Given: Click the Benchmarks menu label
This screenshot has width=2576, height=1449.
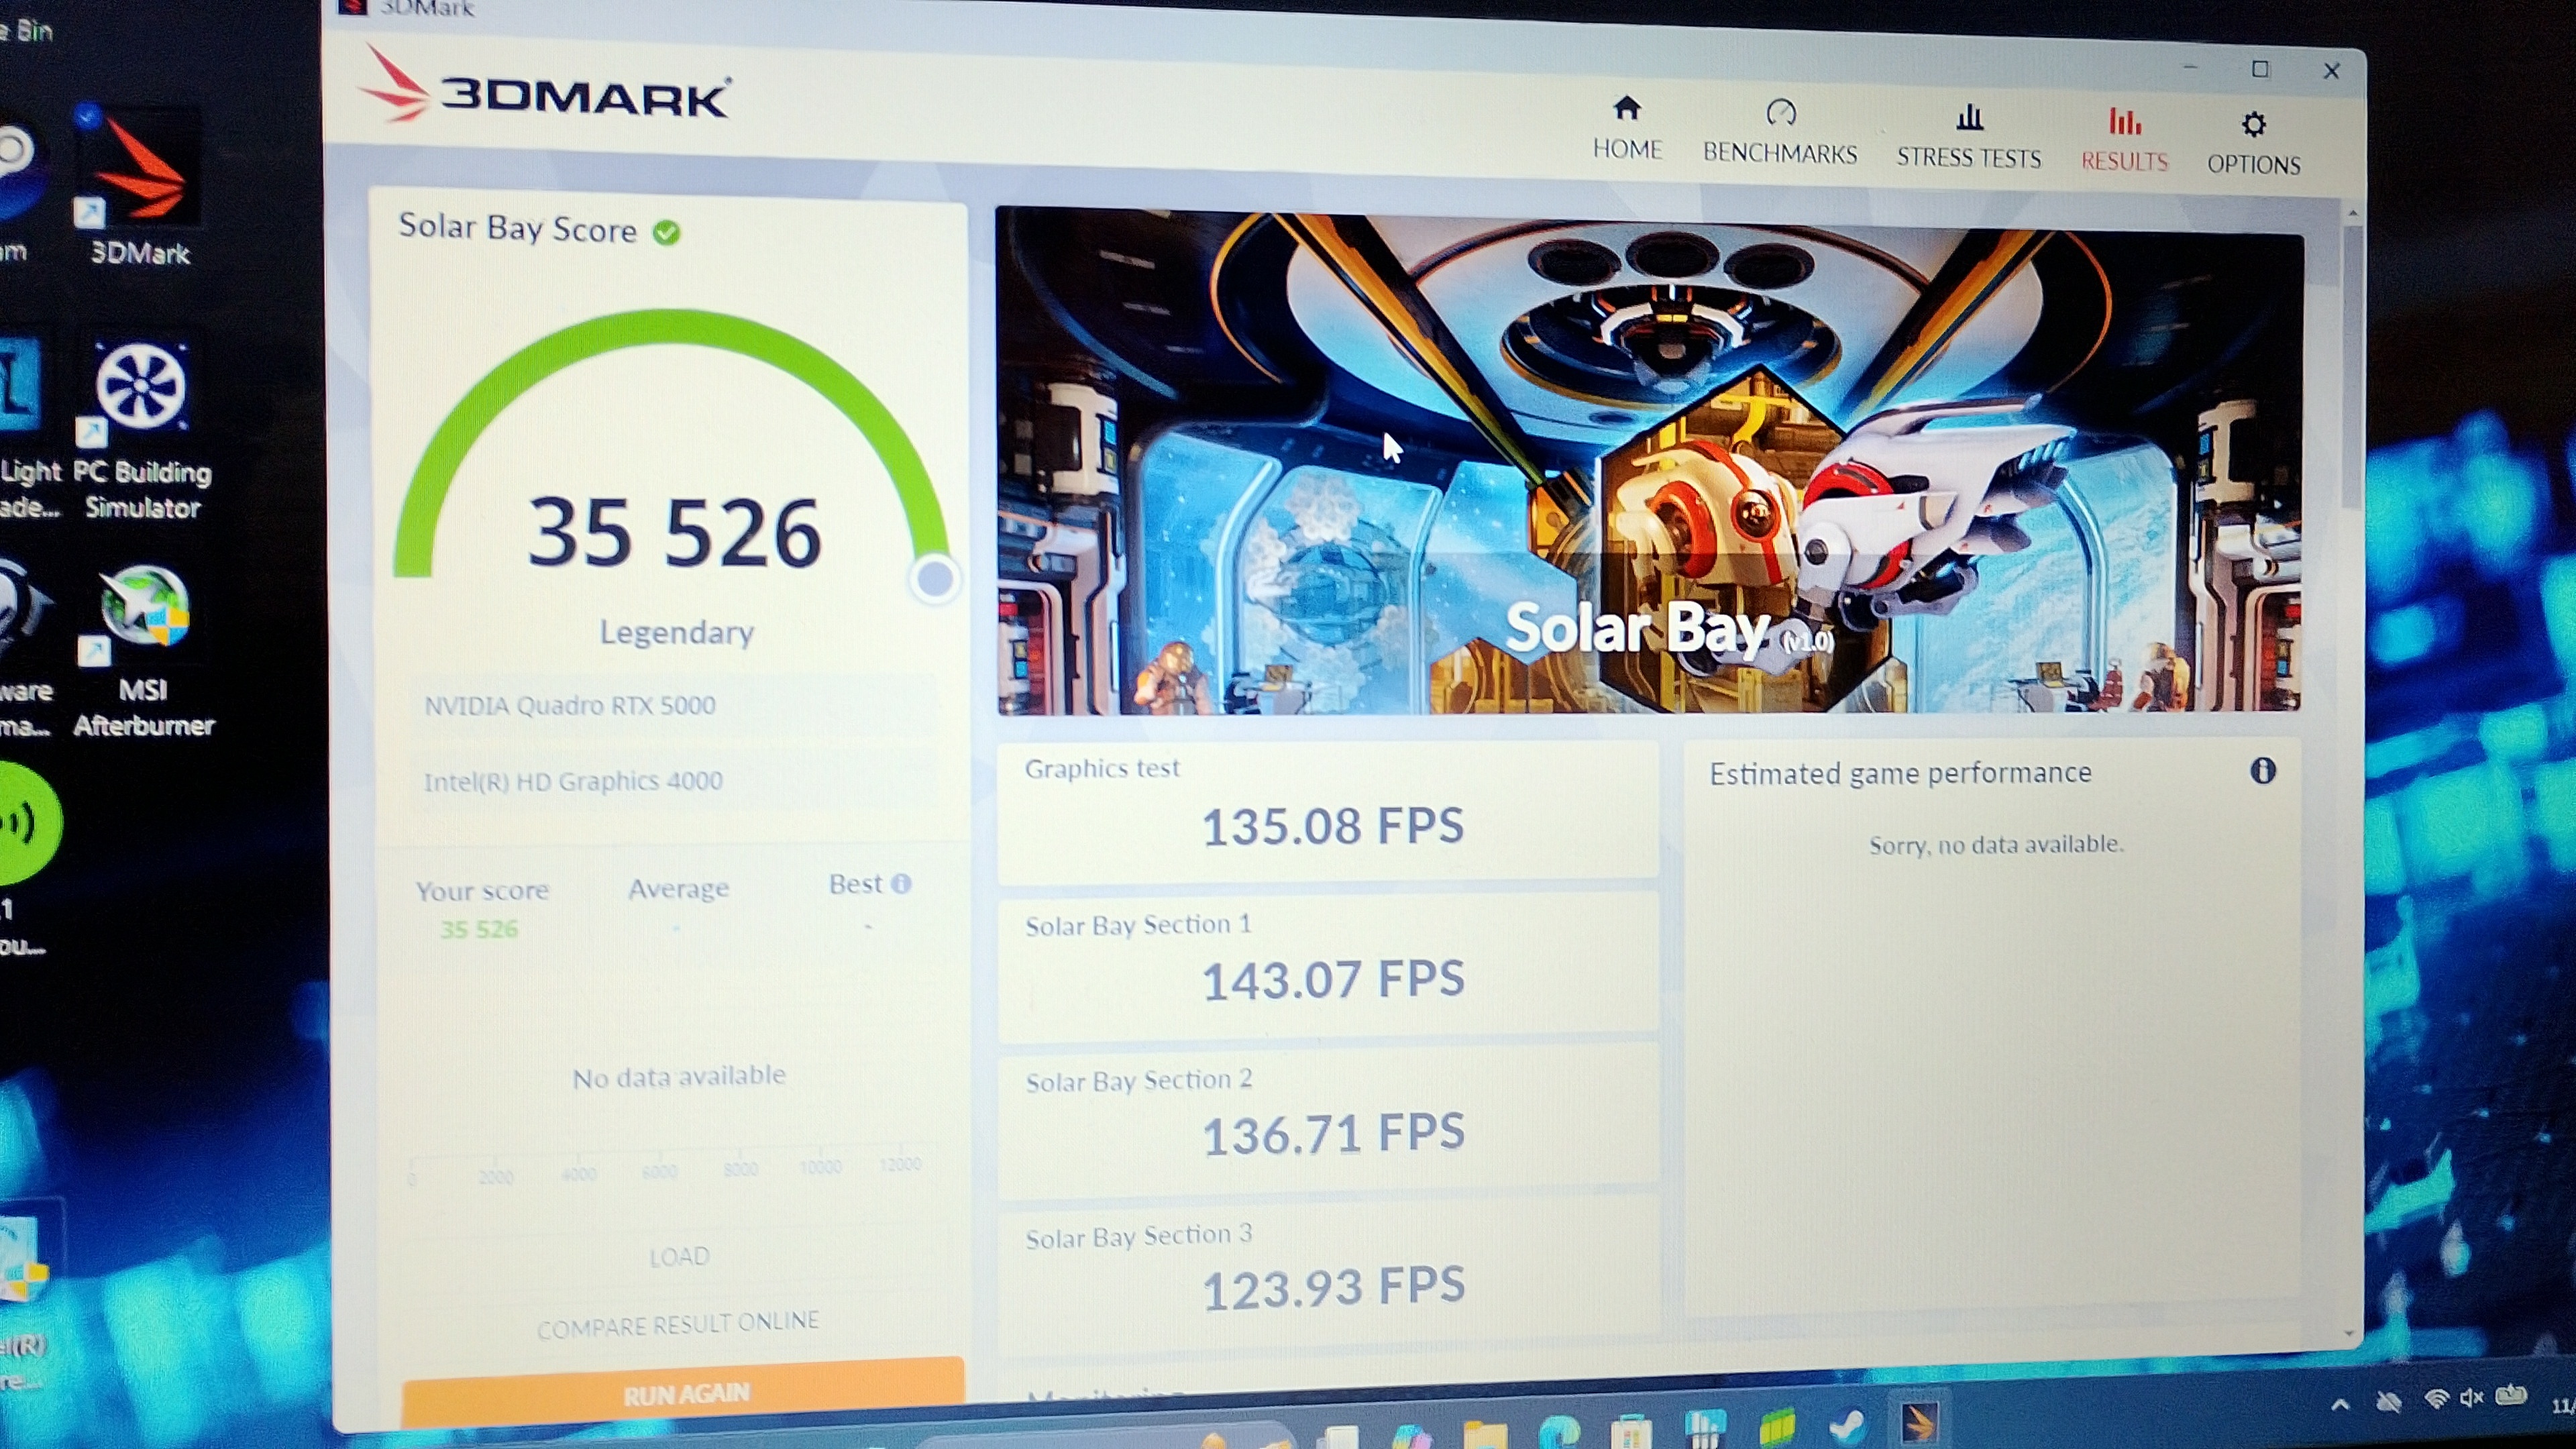Looking at the screenshot, I should pyautogui.click(x=1780, y=154).
